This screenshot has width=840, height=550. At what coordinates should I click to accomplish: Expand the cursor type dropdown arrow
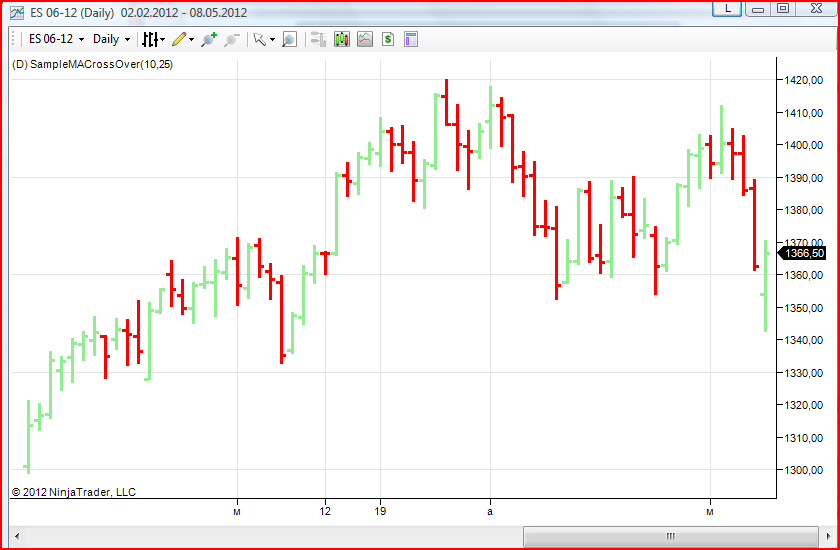pos(273,40)
